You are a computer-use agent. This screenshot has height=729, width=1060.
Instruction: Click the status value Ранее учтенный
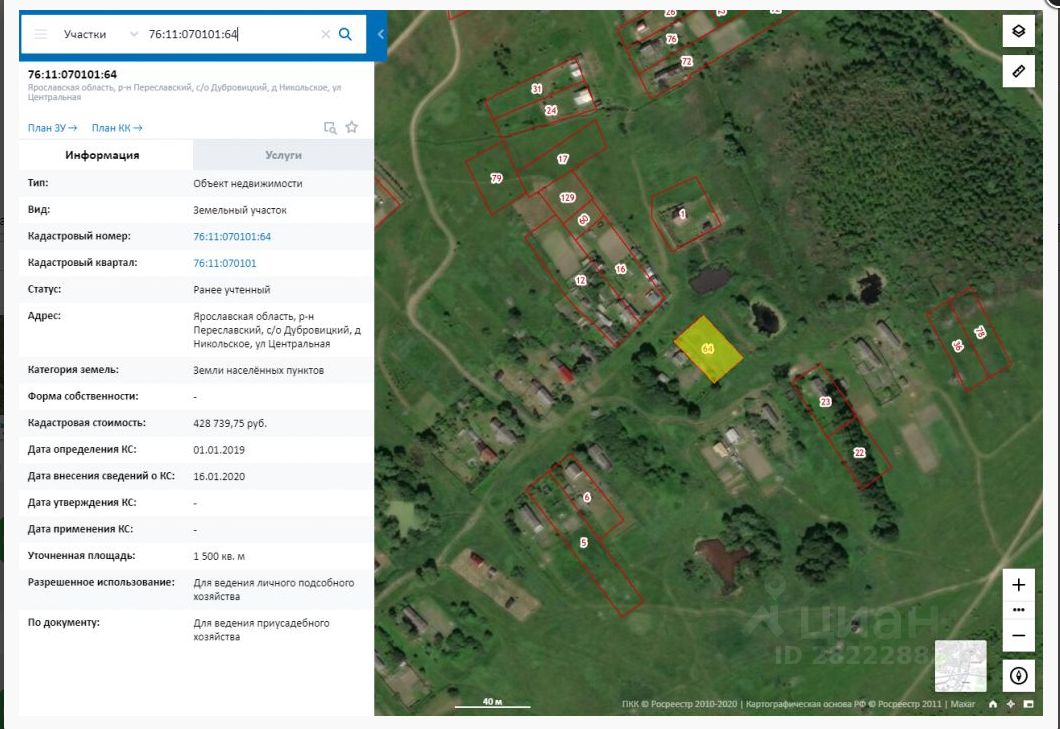232,289
